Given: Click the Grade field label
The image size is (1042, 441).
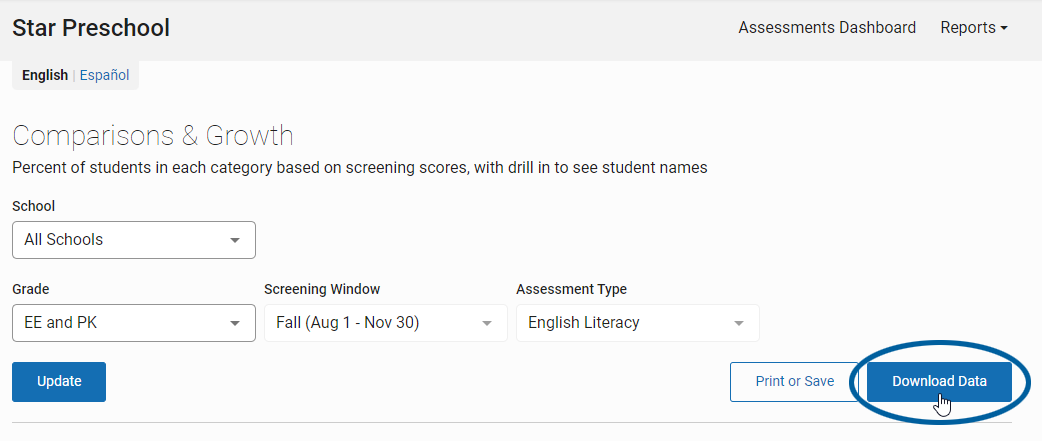Looking at the screenshot, I should 31,289.
